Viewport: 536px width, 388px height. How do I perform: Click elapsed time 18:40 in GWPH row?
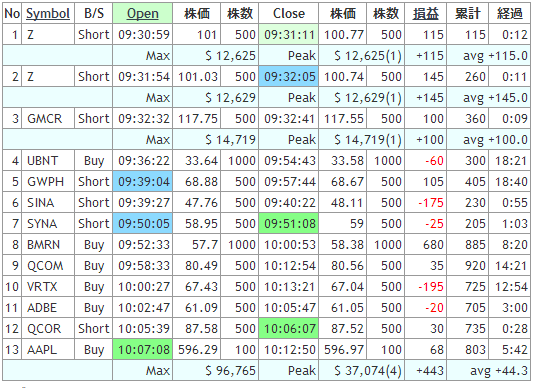click(x=510, y=182)
